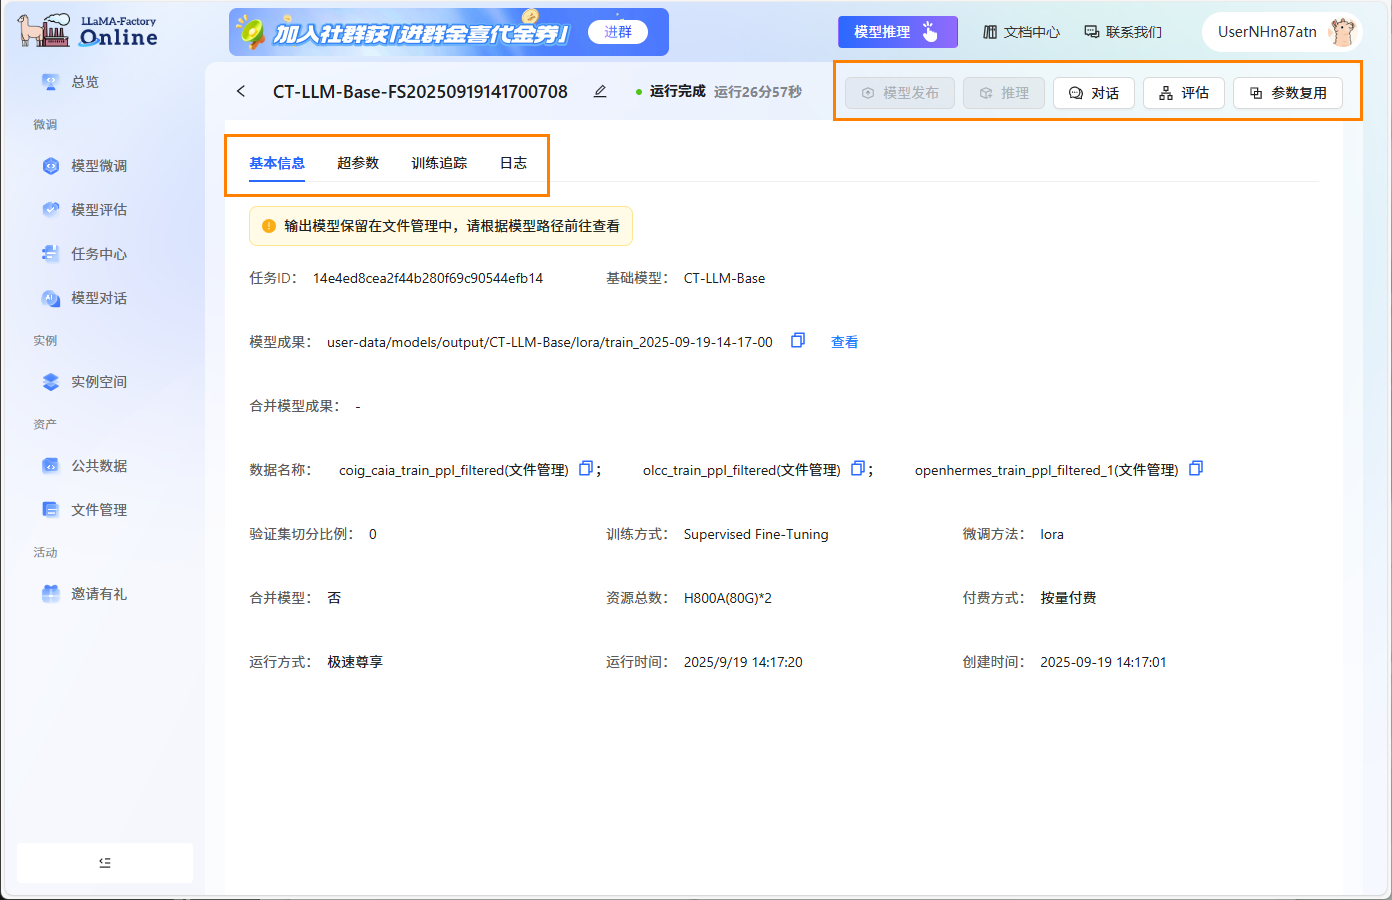Go back using the left chevron arrow
Image resolution: width=1392 pixels, height=900 pixels.
[240, 90]
